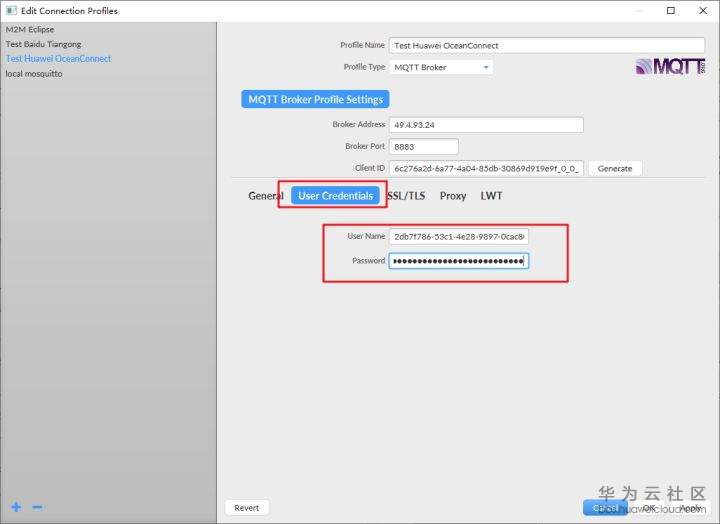Edit the Broker Address field
This screenshot has width=720, height=524.
[486, 124]
